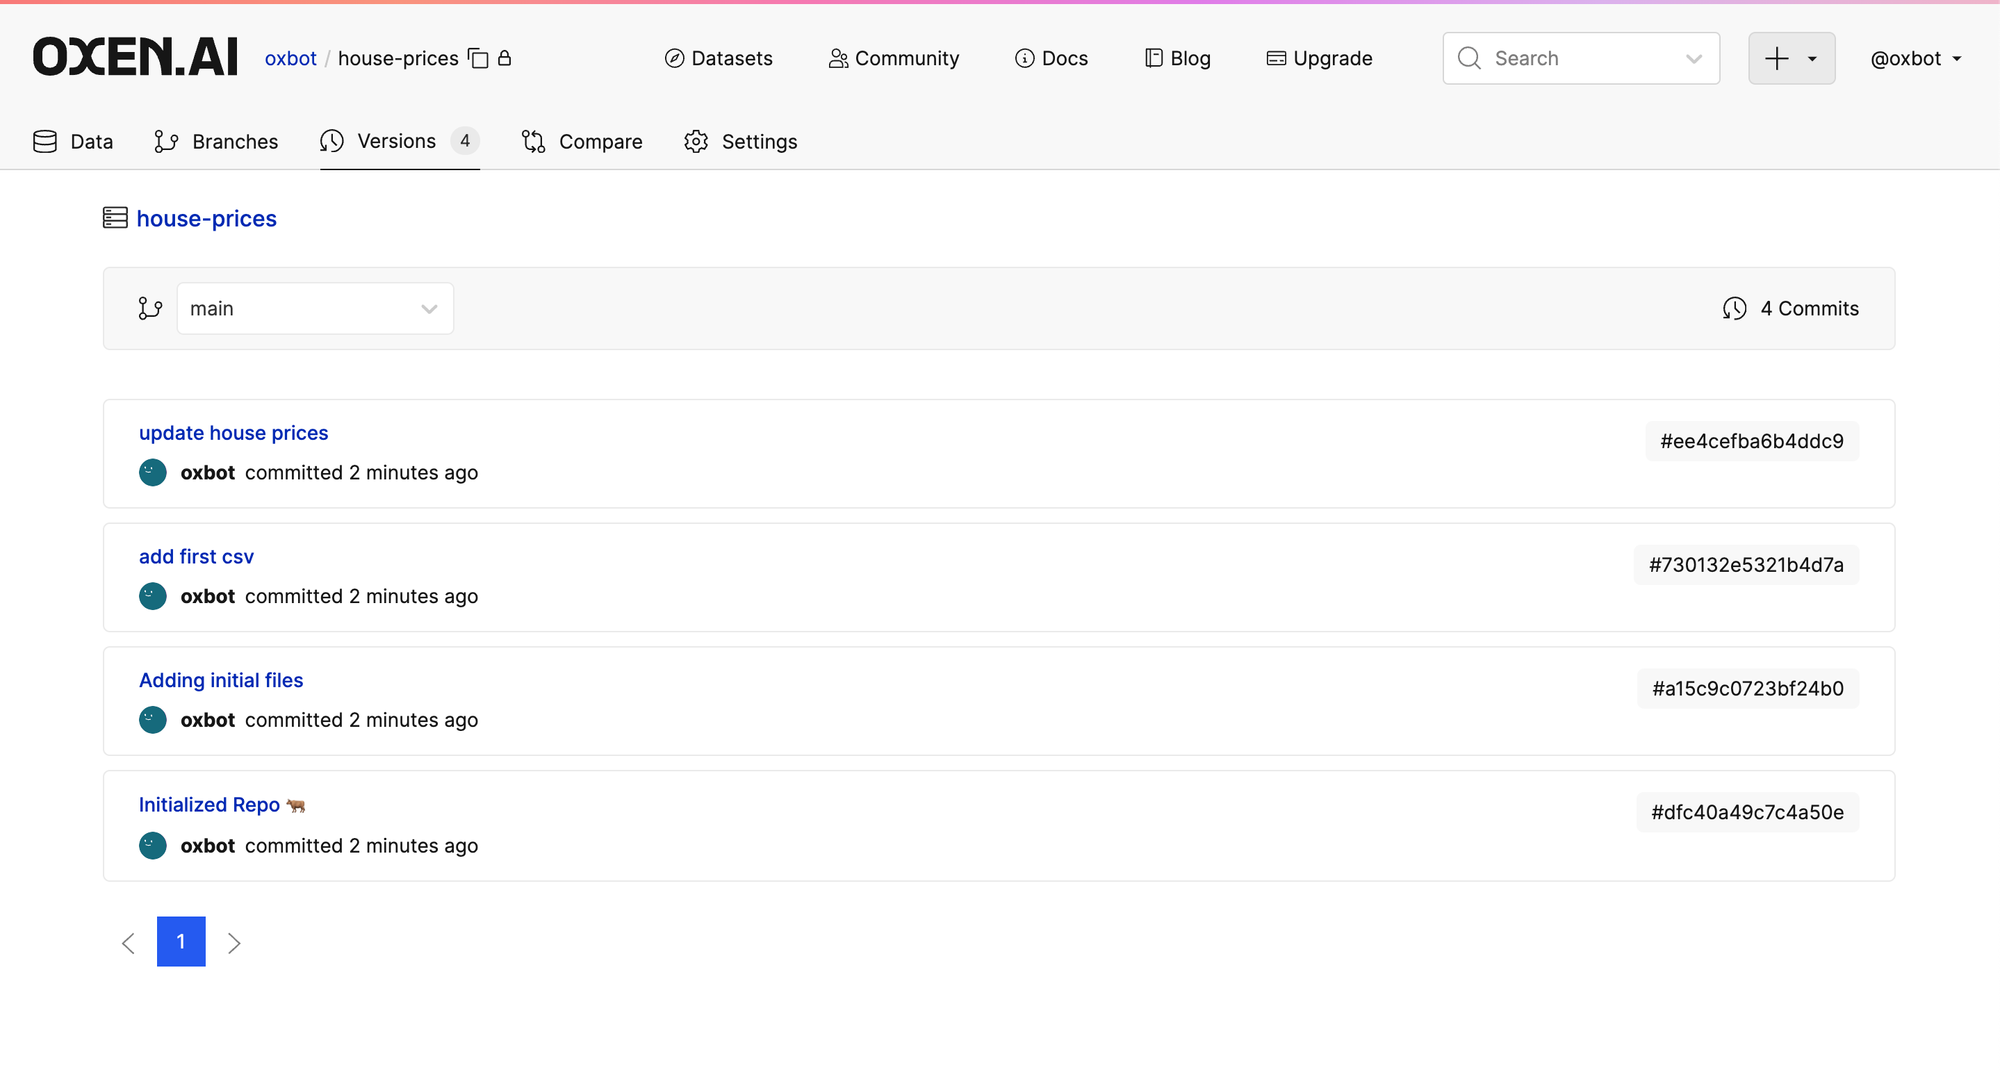Image resolution: width=2000 pixels, height=1070 pixels.
Task: Copy the house-prices repository name
Action: (x=479, y=59)
